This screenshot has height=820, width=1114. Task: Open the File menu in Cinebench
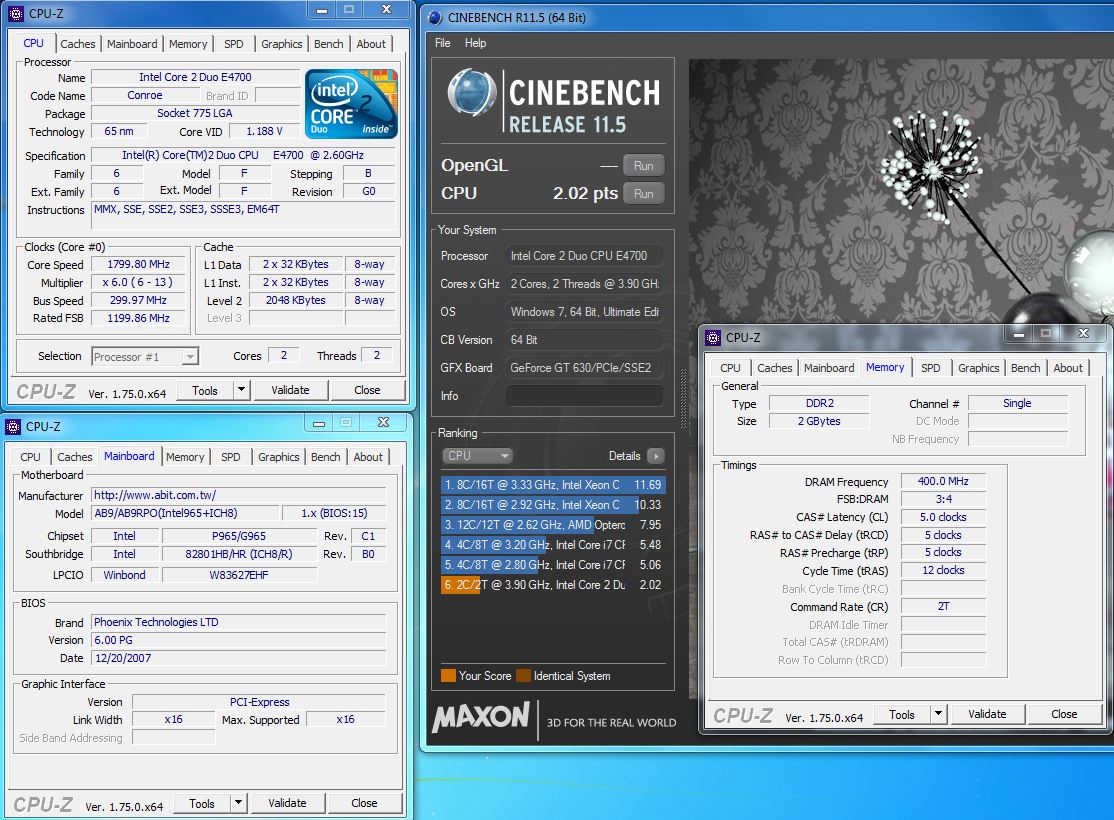point(443,43)
